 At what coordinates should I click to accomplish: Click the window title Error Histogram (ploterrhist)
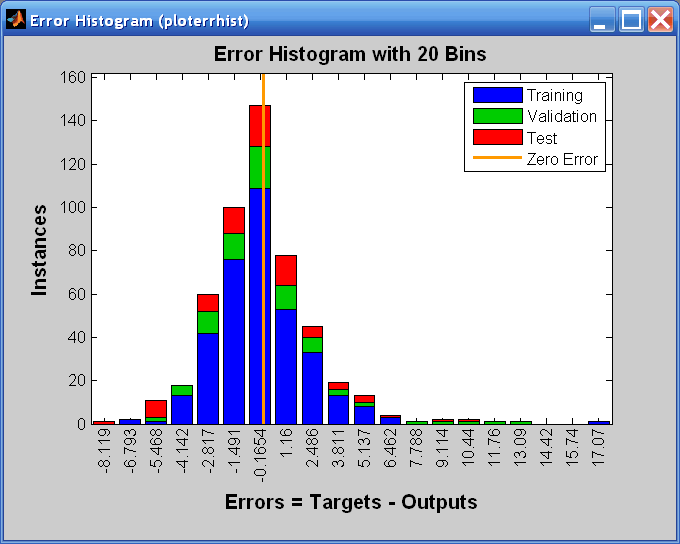tap(139, 21)
